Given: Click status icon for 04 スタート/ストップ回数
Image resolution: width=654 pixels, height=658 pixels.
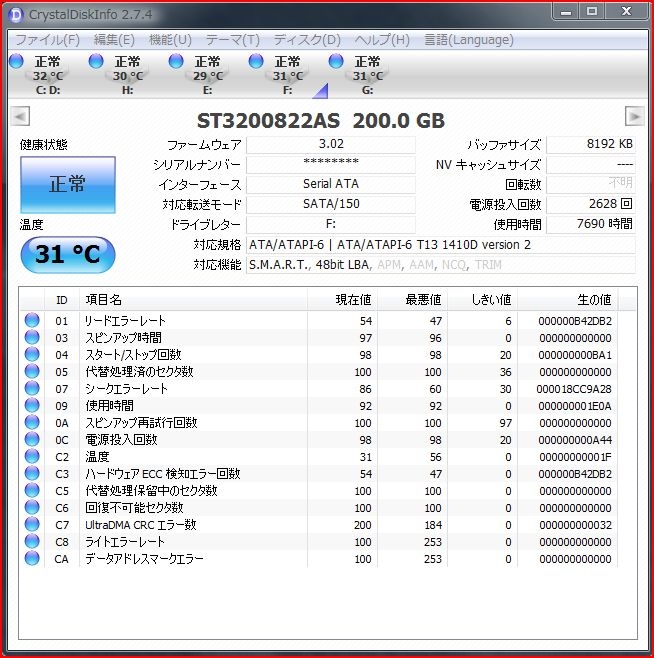Looking at the screenshot, I should pos(32,354).
